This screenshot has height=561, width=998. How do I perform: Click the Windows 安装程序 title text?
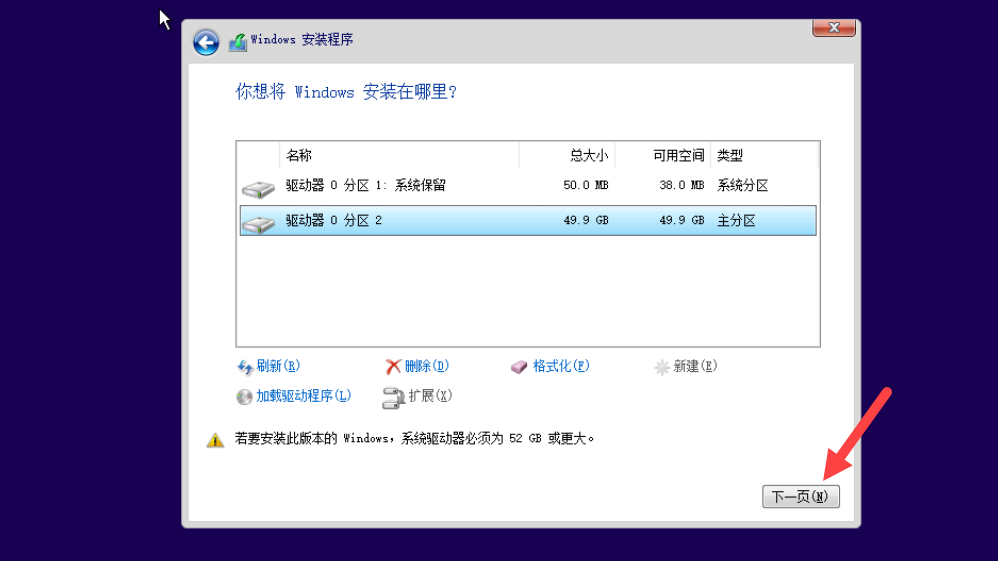(302, 39)
